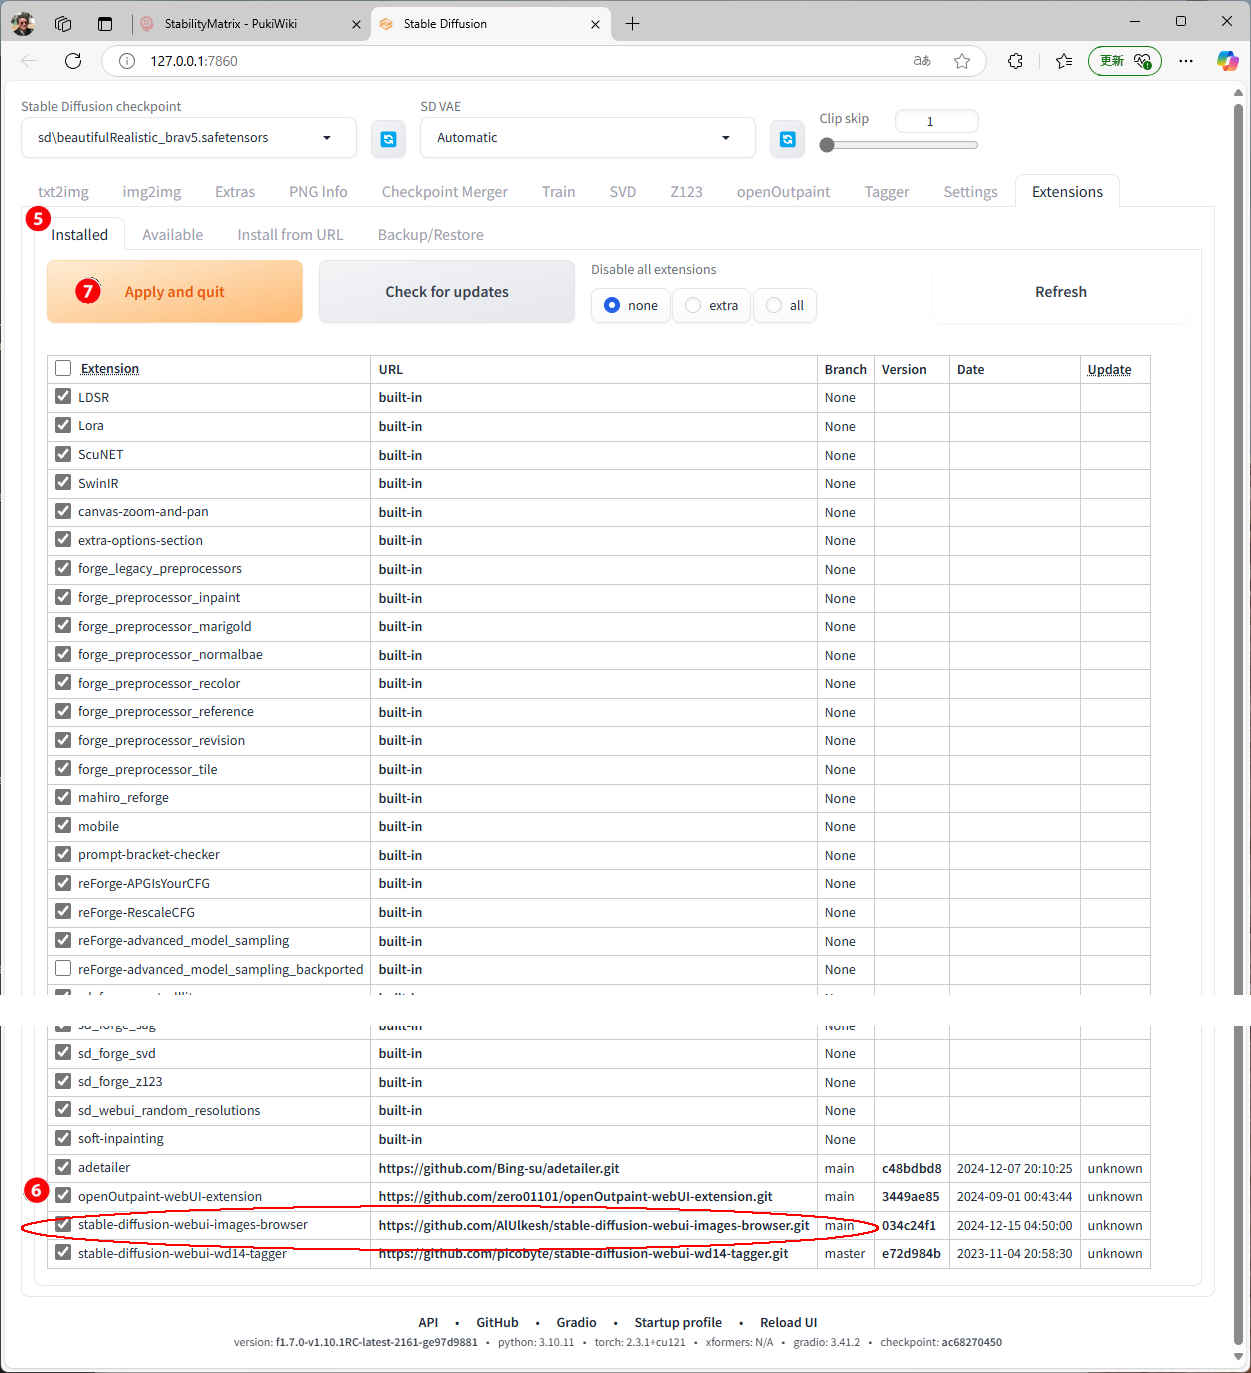Open the Stable Diffusion checkpoint dropdown
Screen dimensions: 1251x1373
point(326,138)
